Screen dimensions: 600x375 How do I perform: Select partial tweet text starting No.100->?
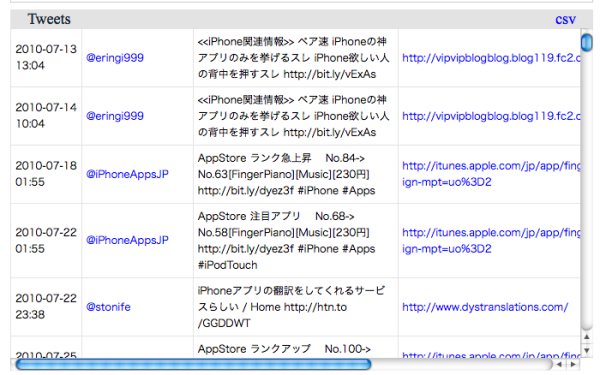[x=284, y=349]
